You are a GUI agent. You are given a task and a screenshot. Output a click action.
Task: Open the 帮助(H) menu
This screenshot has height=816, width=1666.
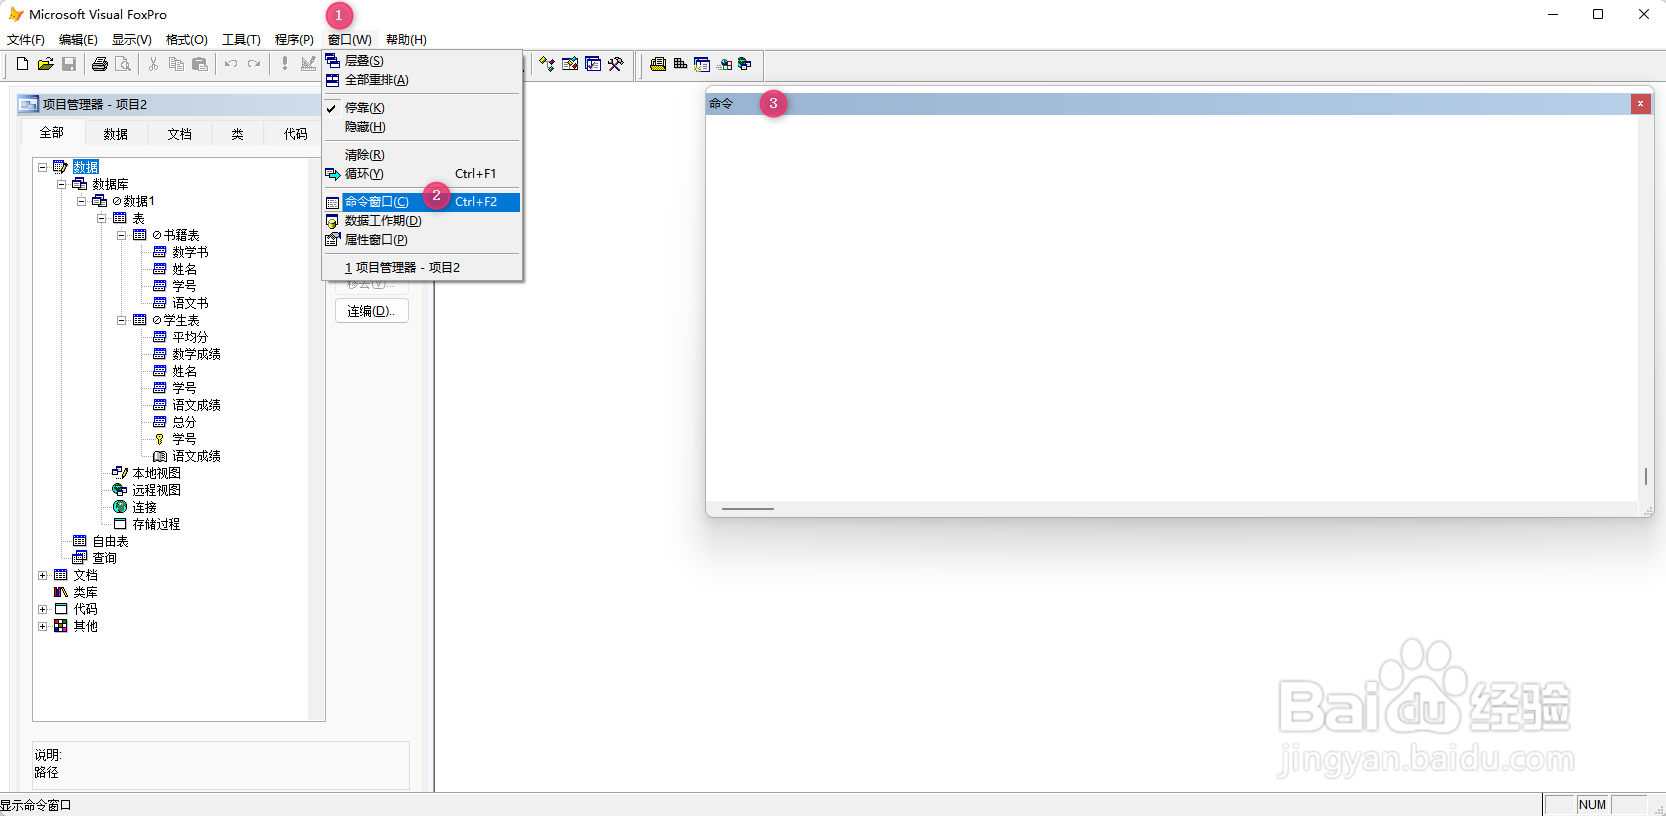coord(406,40)
